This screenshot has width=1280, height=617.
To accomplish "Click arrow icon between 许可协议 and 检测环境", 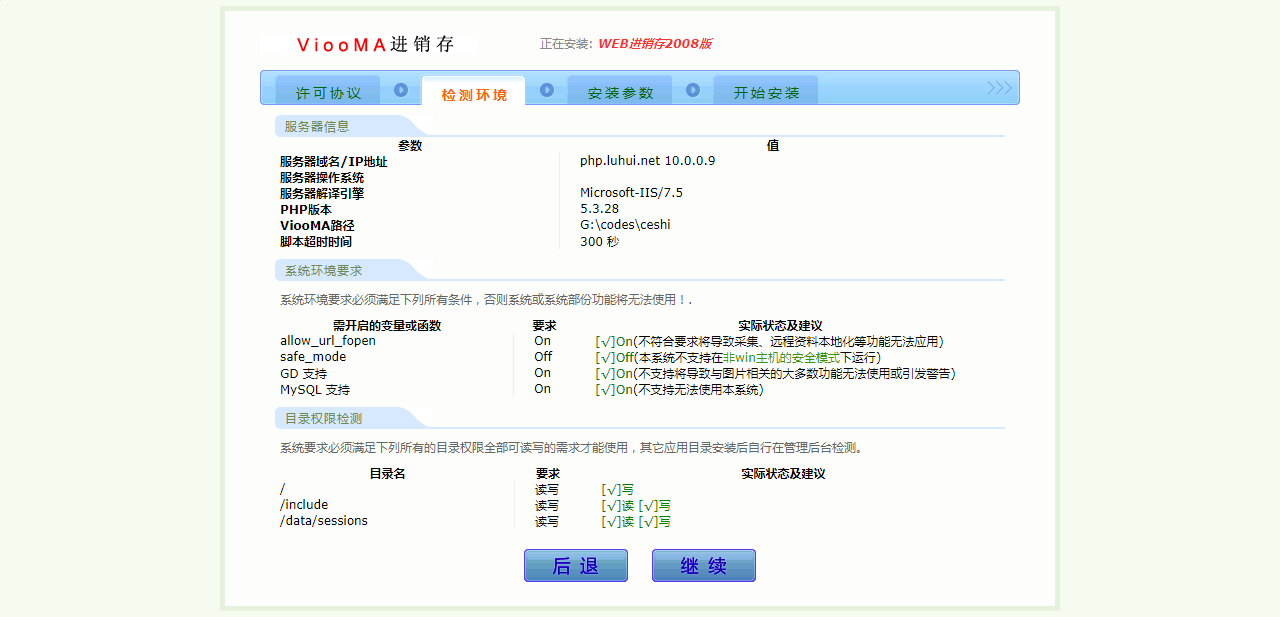I will 401,90.
